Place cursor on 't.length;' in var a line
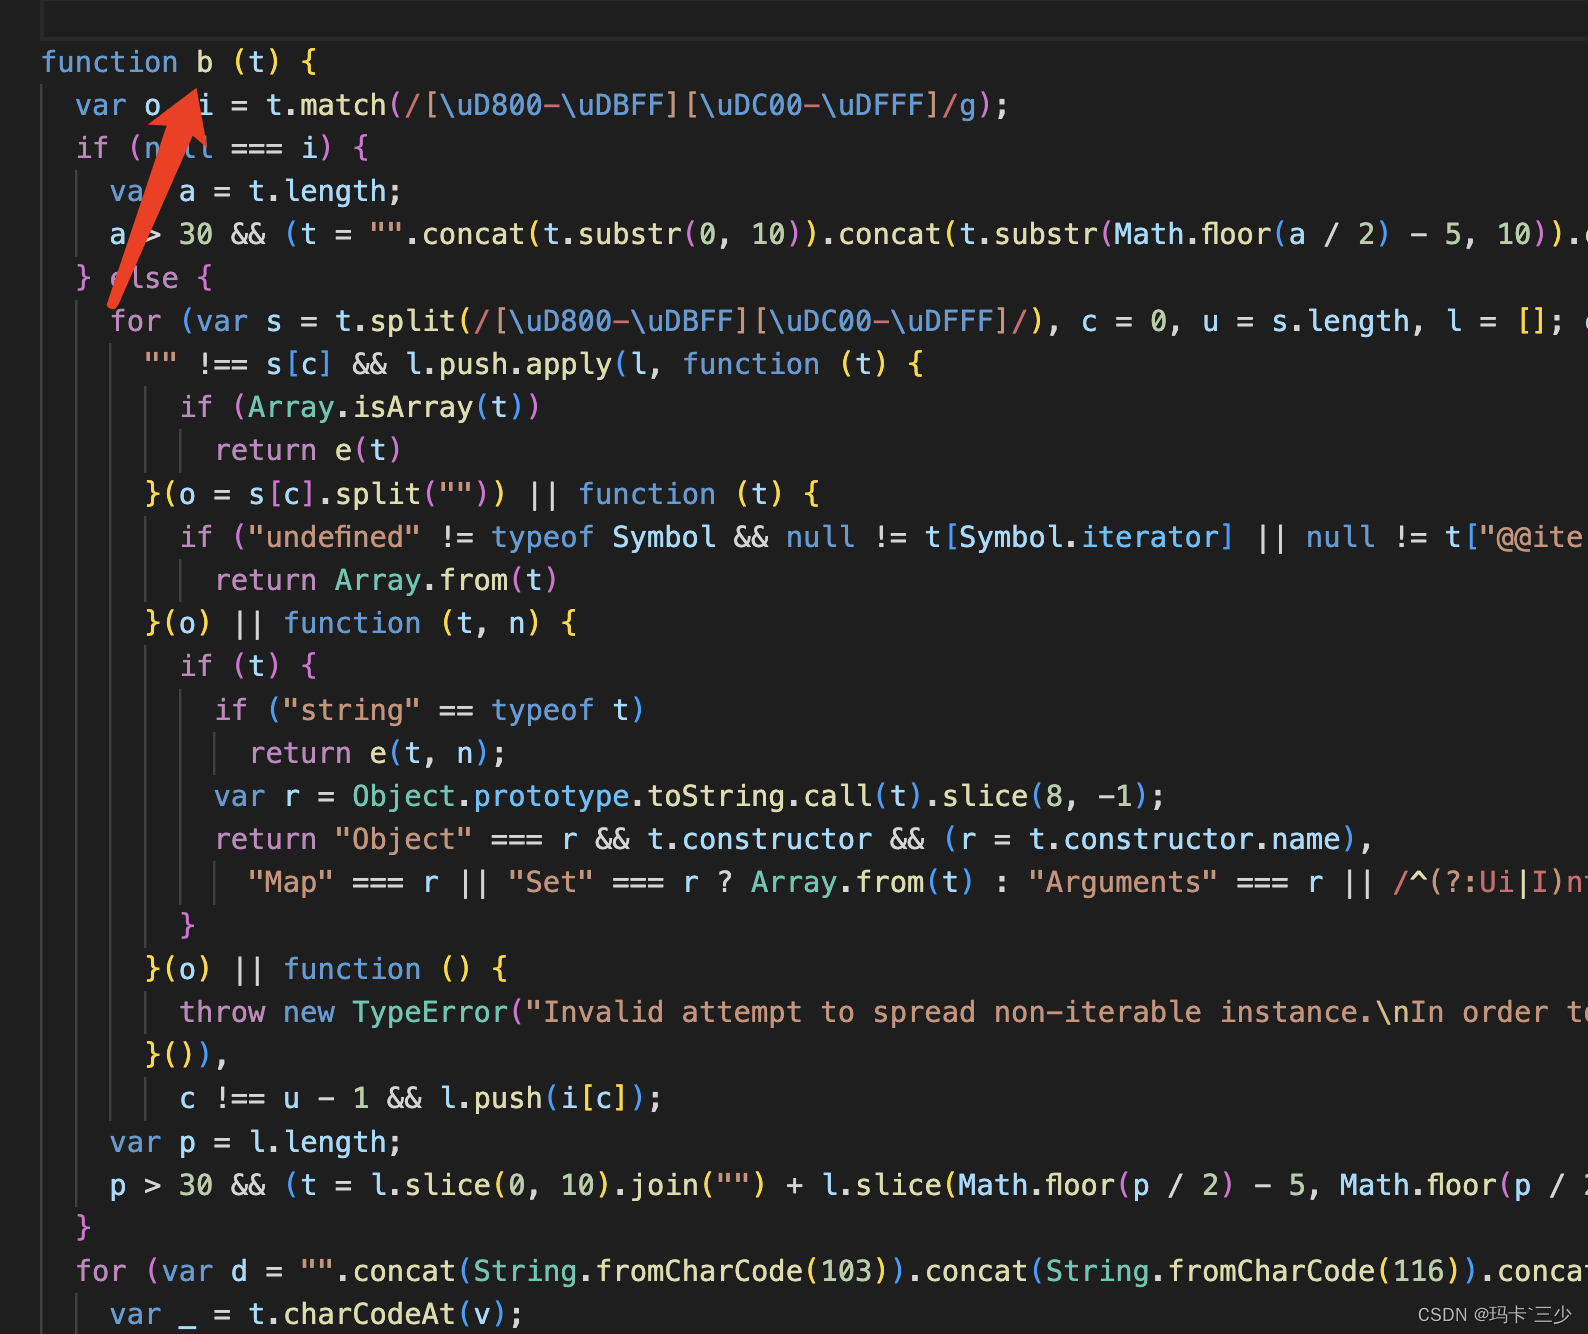Screen dimensions: 1588x1334 [325, 191]
